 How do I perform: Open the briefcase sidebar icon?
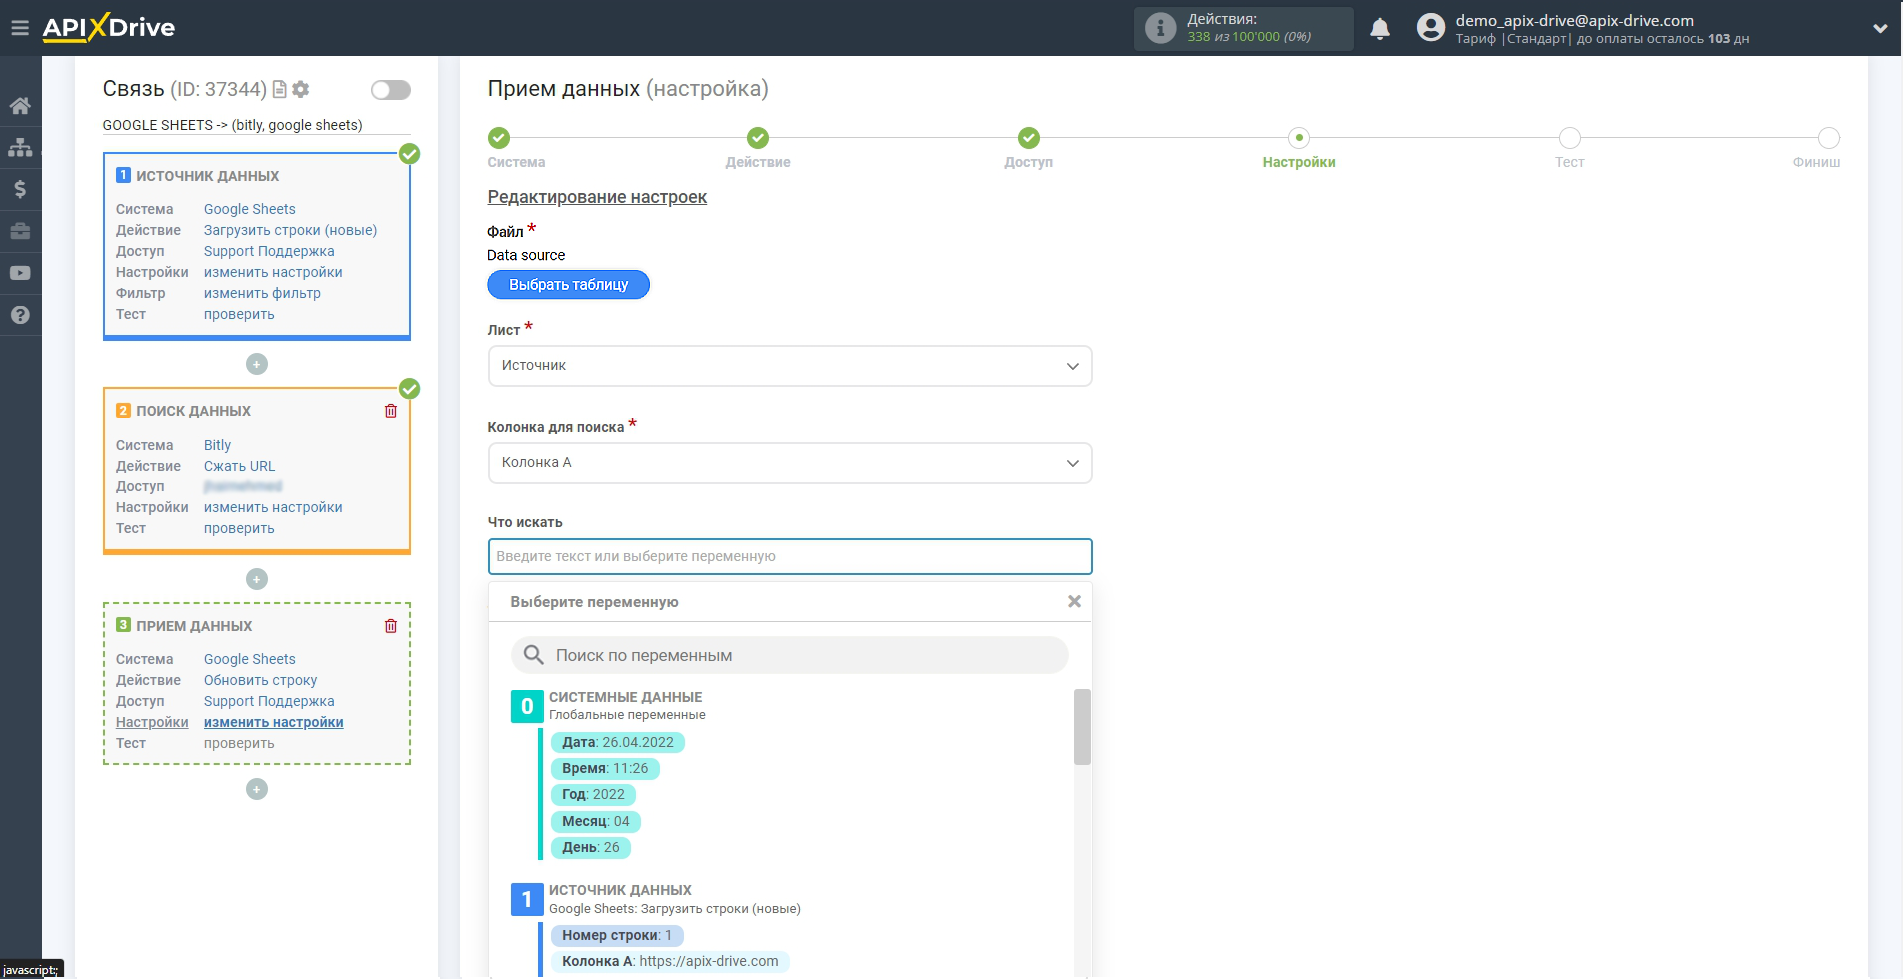(x=20, y=231)
